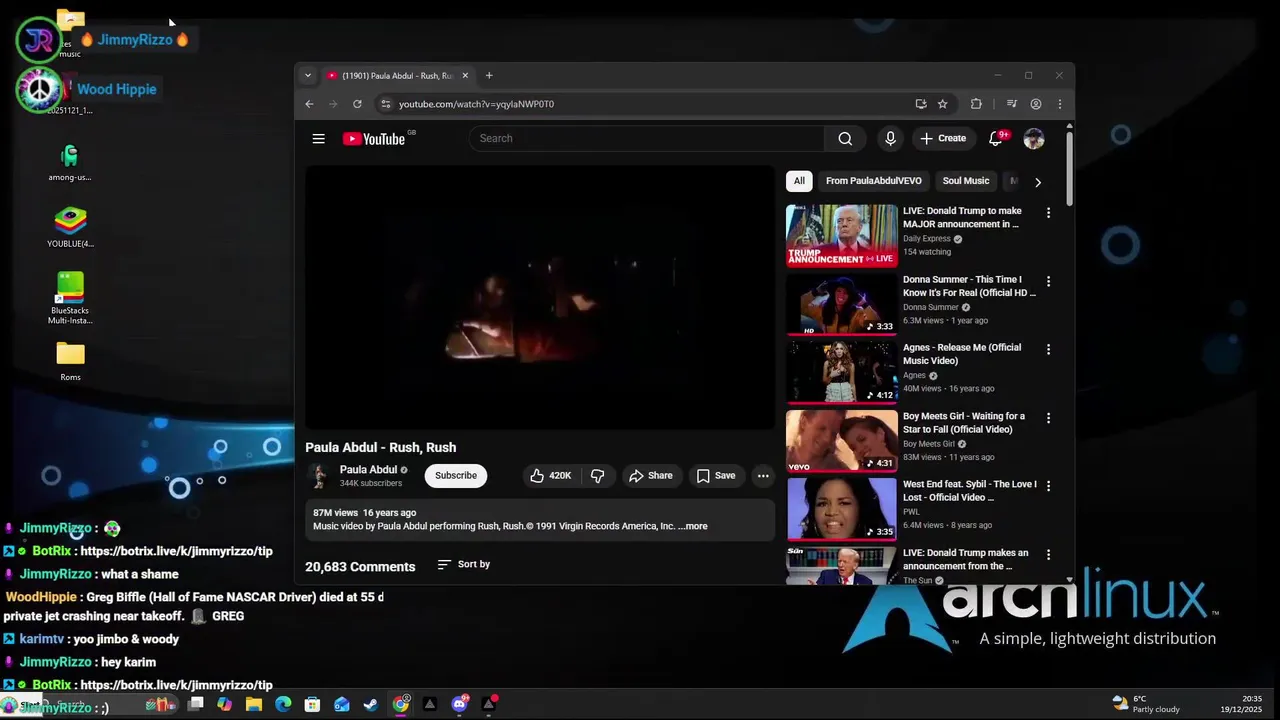
Task: Open File Explorer from the taskbar
Action: click(x=254, y=704)
